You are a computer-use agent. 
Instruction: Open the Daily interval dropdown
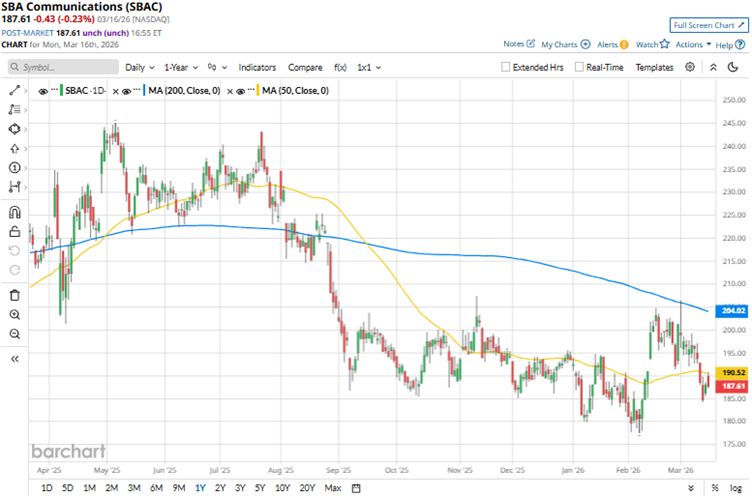click(x=138, y=67)
